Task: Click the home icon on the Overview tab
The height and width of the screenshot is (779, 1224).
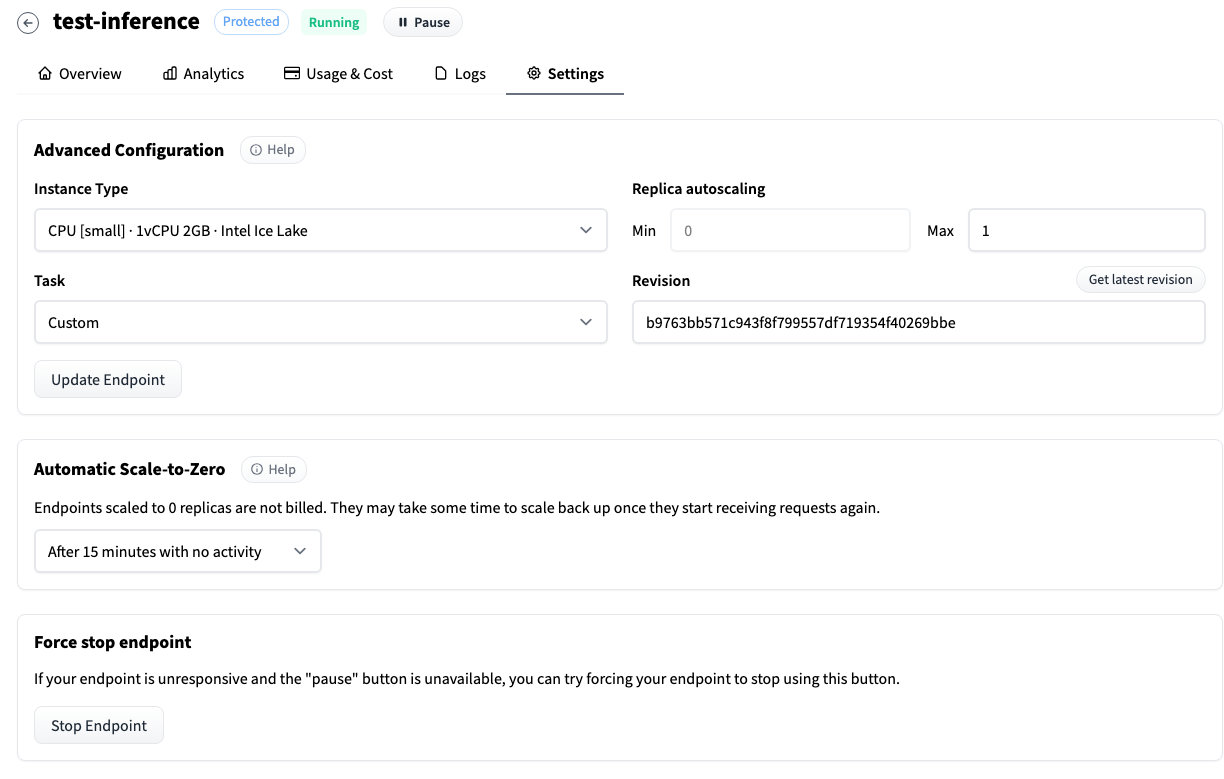Action: coord(44,72)
